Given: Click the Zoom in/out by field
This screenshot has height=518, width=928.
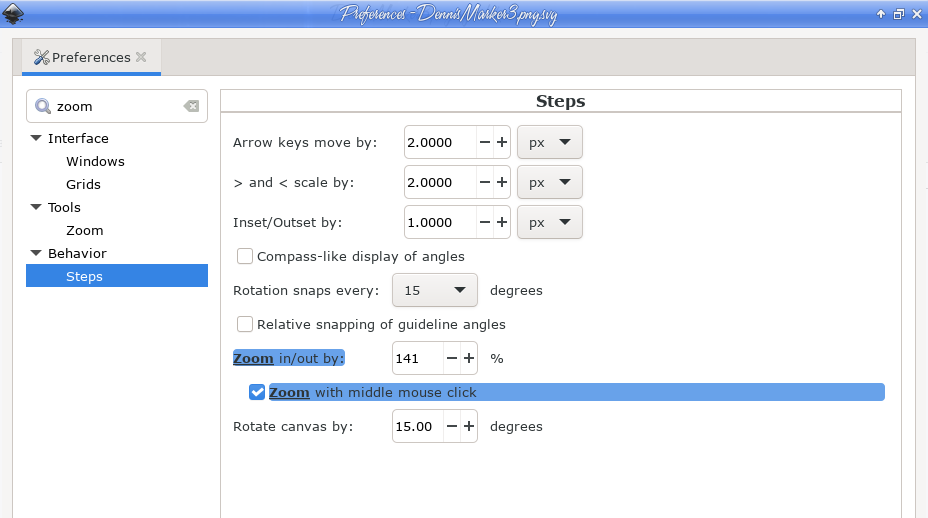Looking at the screenshot, I should click(418, 358).
